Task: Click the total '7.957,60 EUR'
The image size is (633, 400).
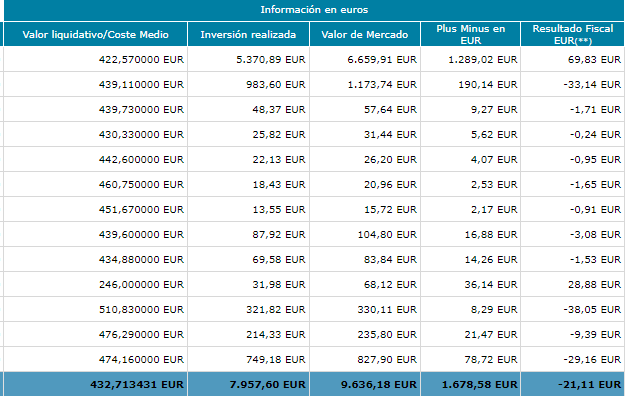Action: [x=248, y=385]
